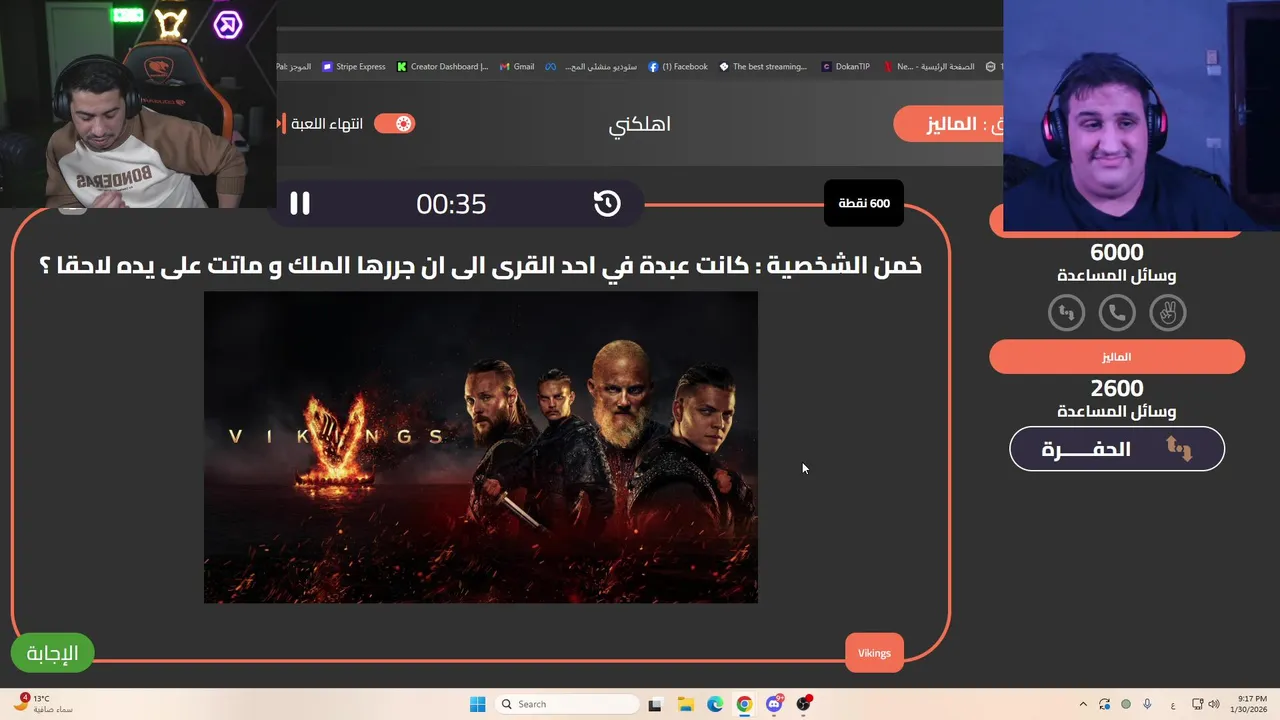Open network settings from the tray icon
1280x720 pixels.
click(x=1197, y=704)
